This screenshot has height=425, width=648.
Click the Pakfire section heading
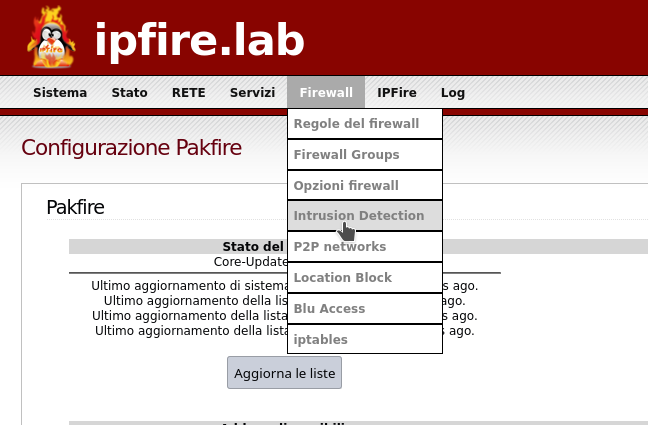coord(75,207)
